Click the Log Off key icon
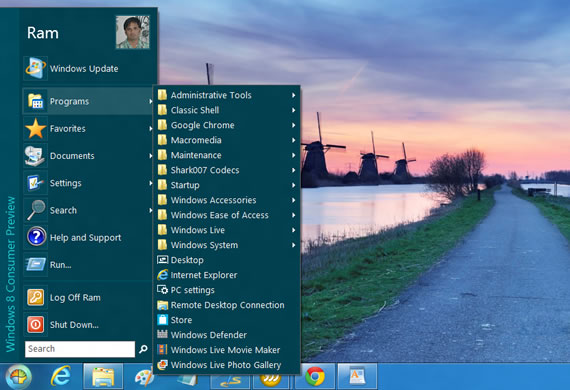 35,297
